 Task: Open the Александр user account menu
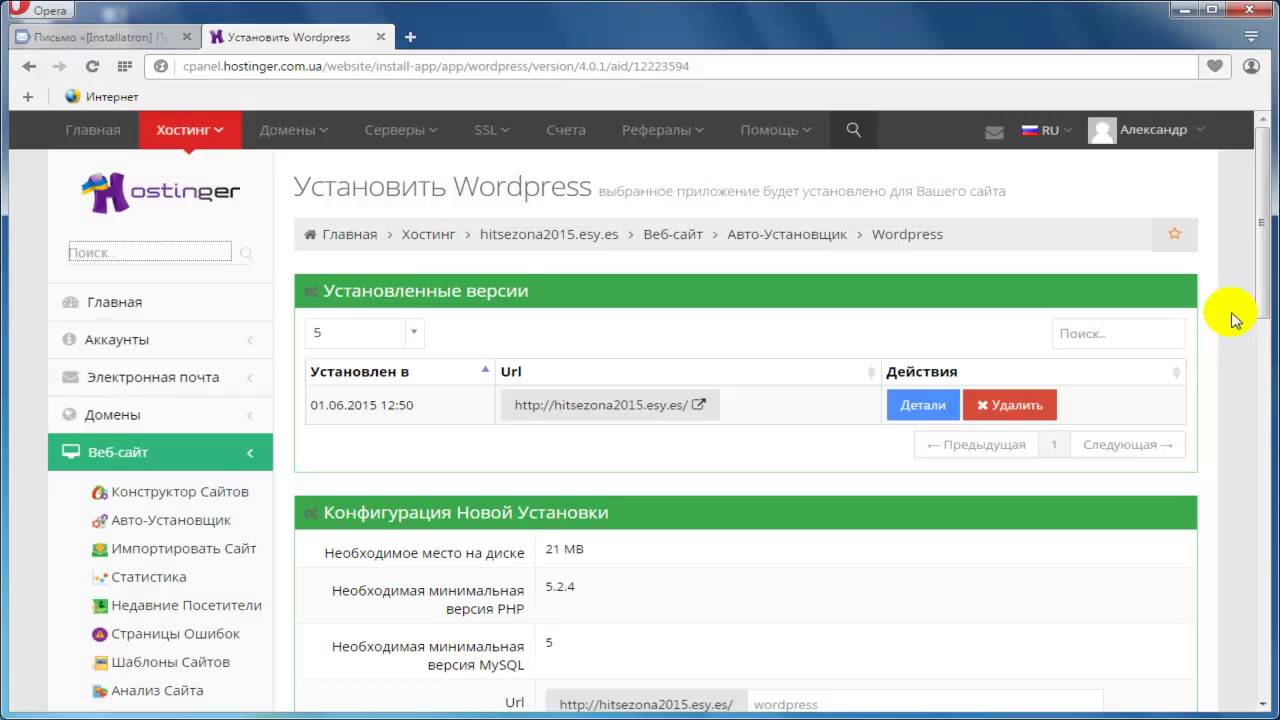pos(1147,130)
